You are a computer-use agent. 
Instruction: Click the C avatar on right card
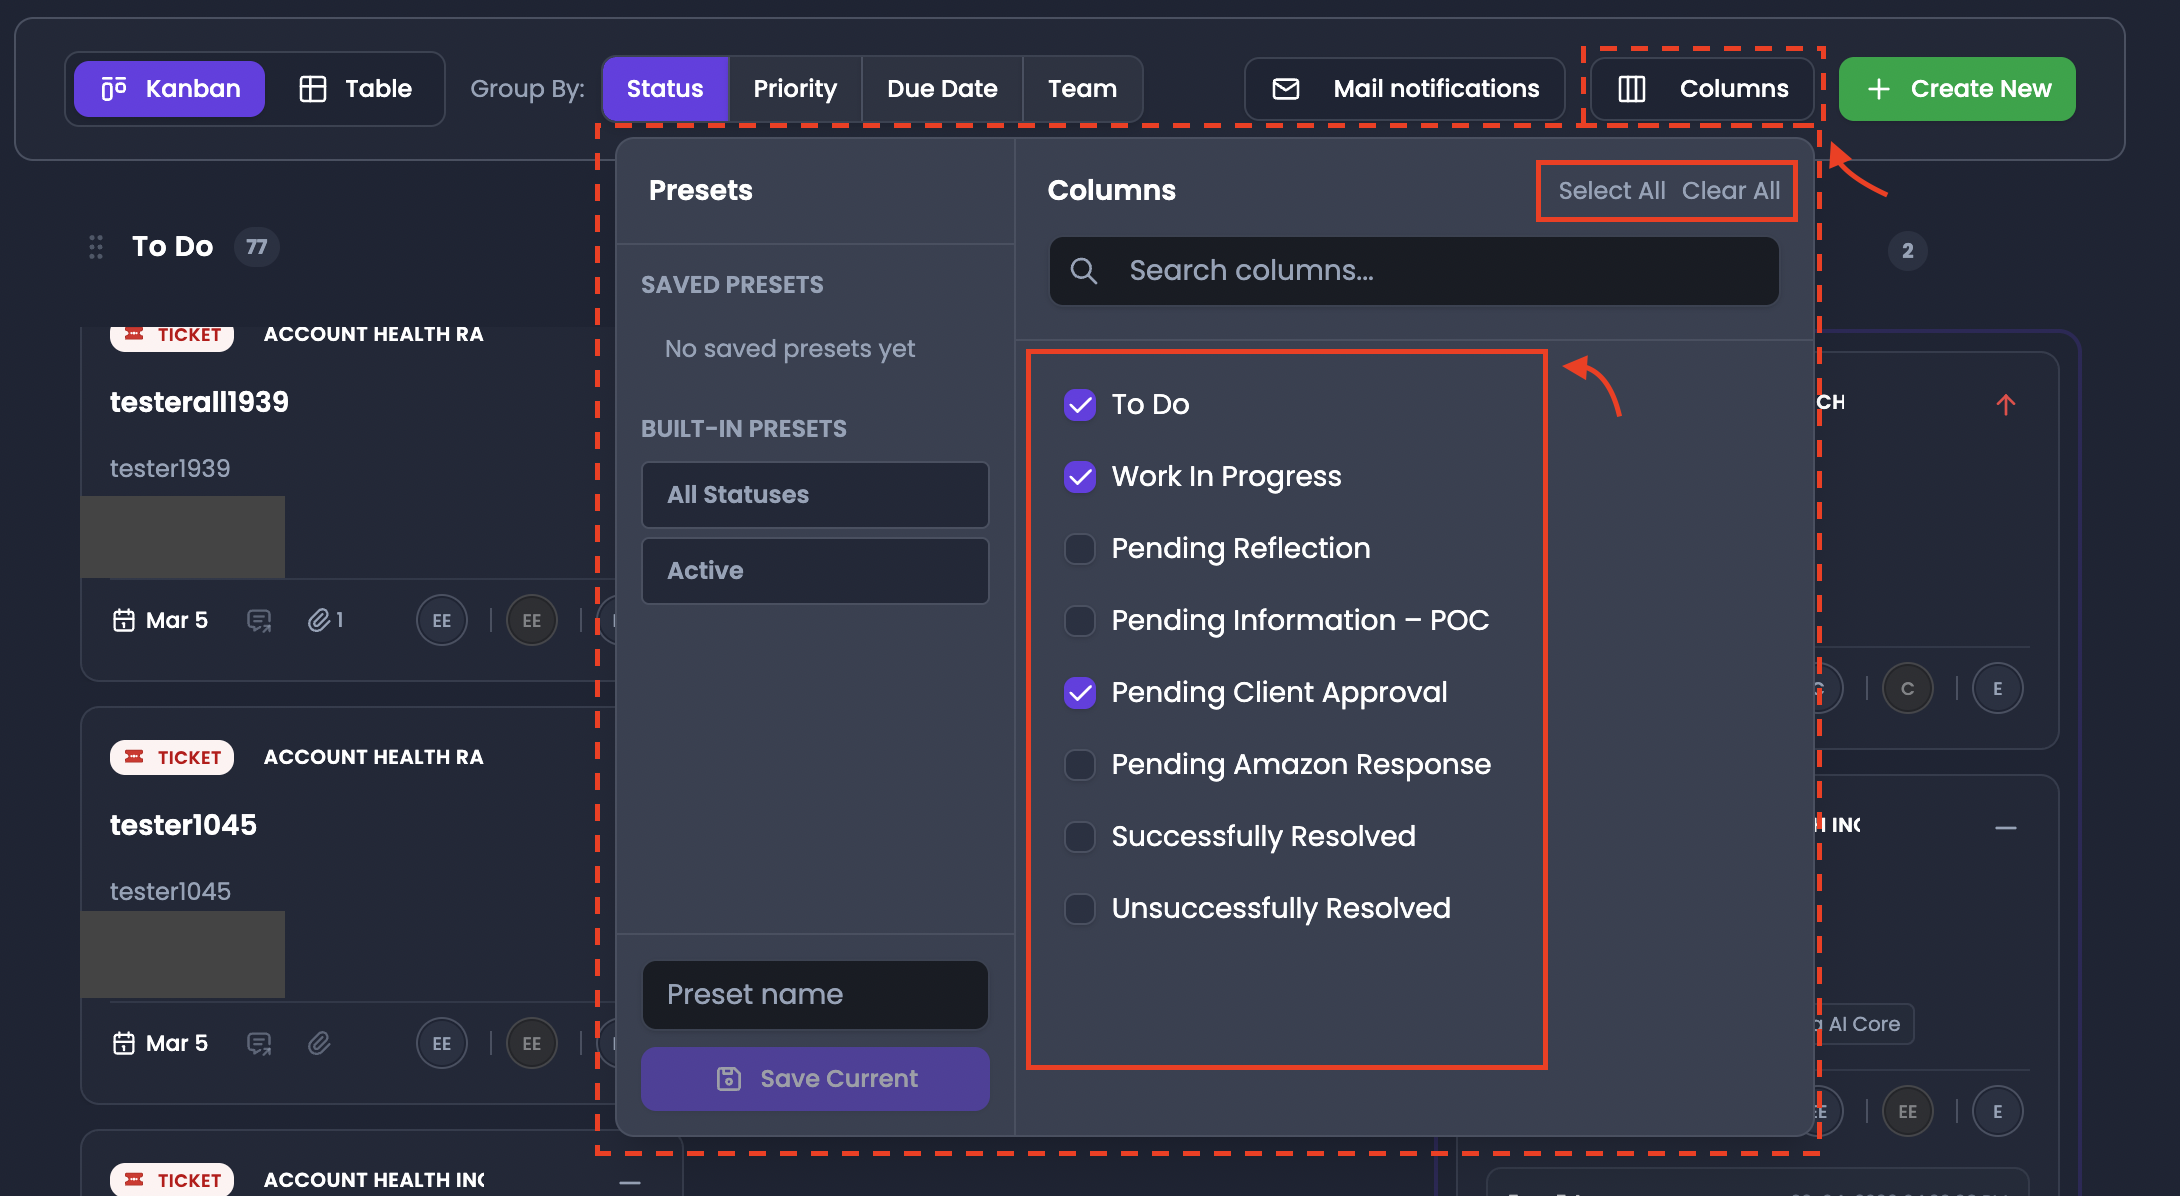pyautogui.click(x=1907, y=688)
